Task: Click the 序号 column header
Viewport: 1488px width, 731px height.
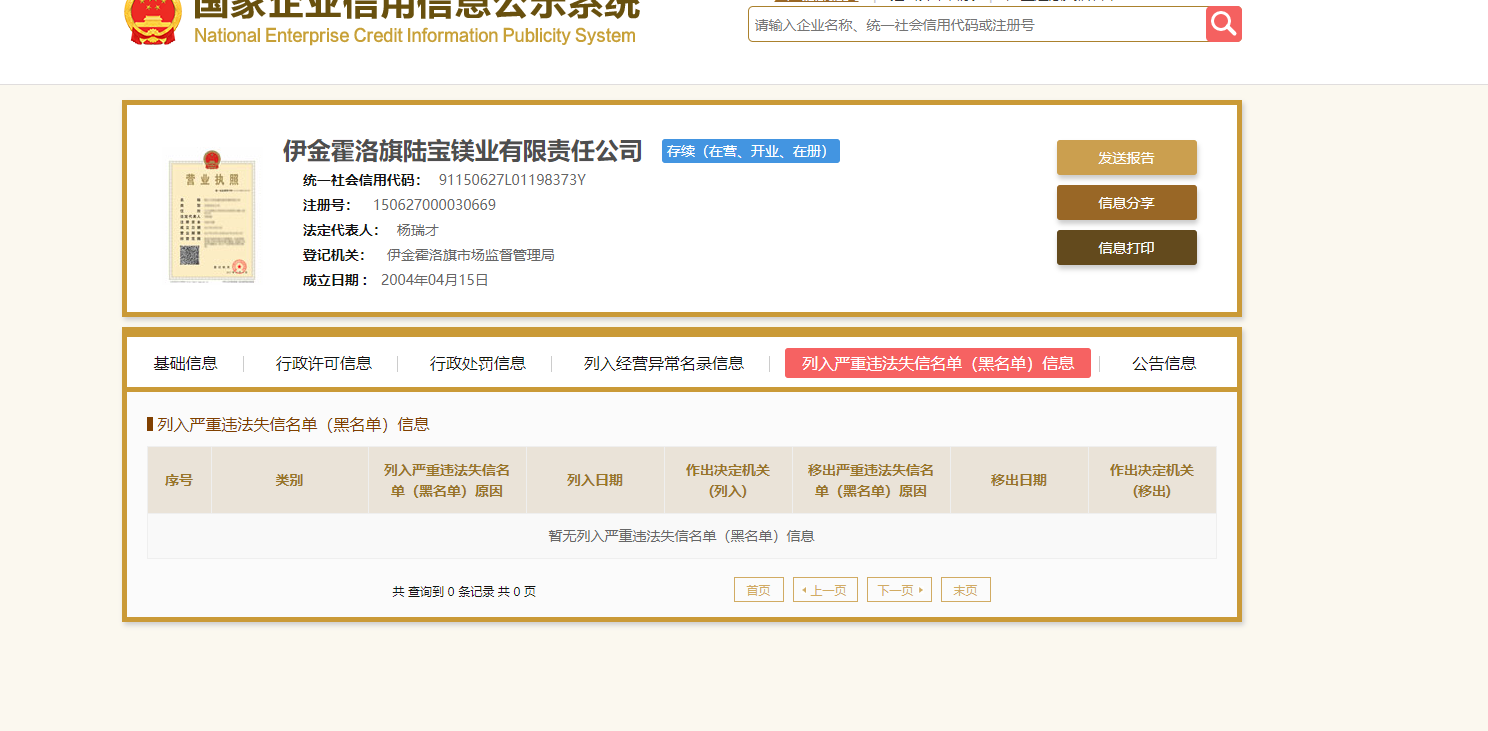Action: tap(179, 480)
